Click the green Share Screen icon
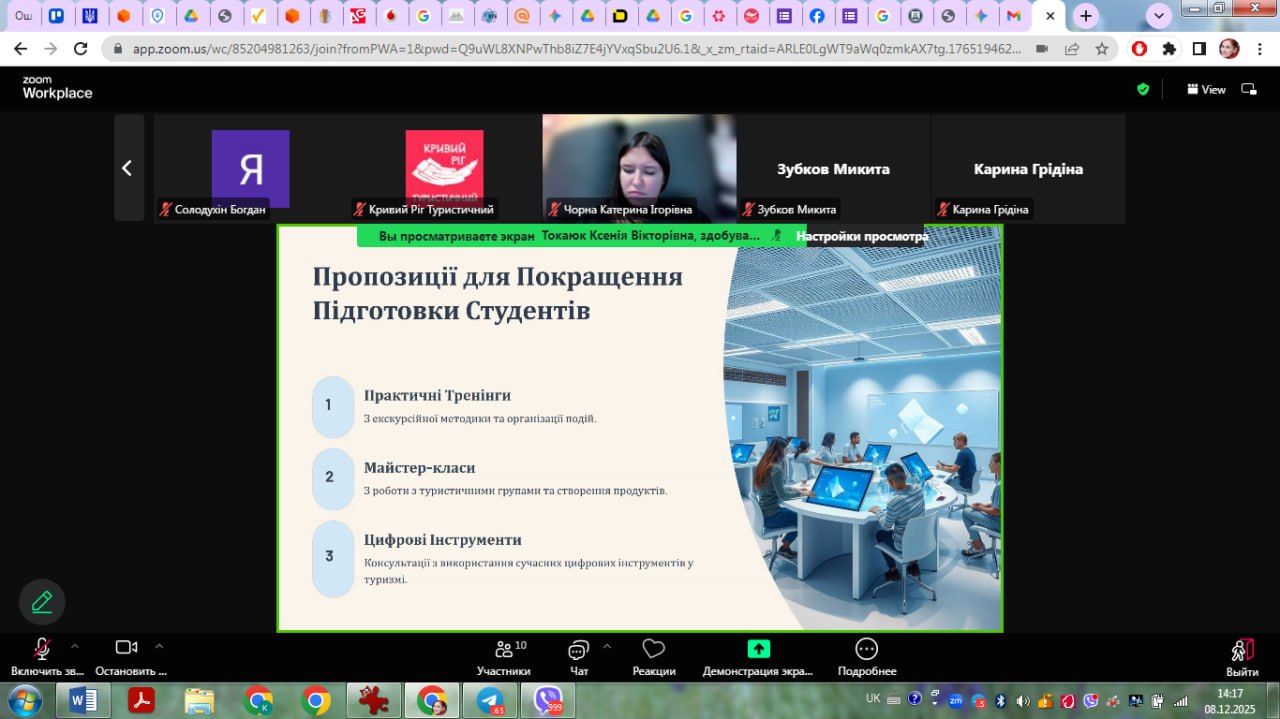1280x719 pixels. click(758, 648)
